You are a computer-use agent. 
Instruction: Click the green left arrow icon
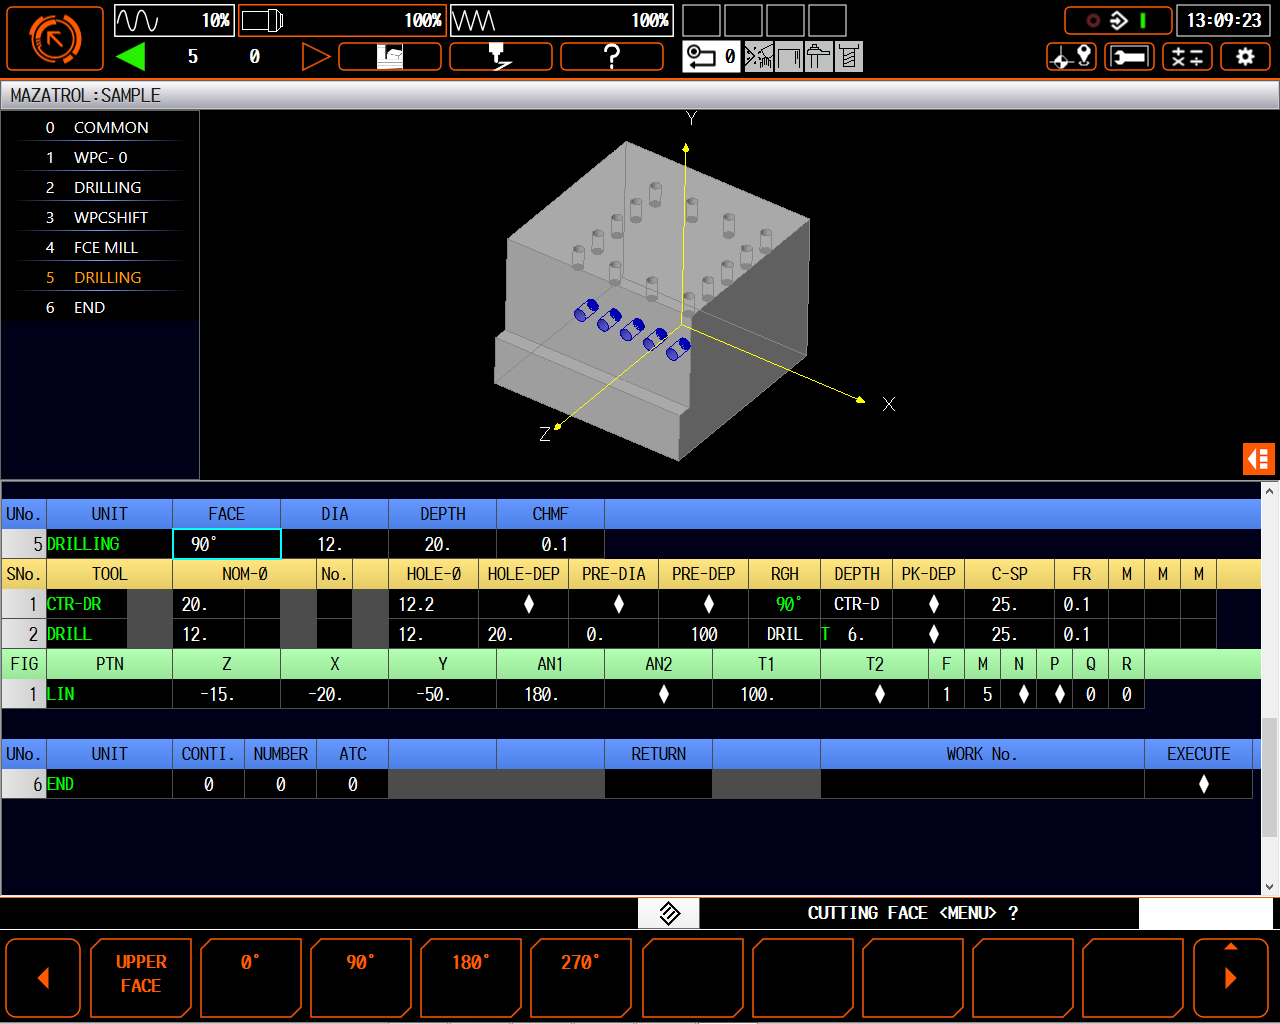pos(131,57)
